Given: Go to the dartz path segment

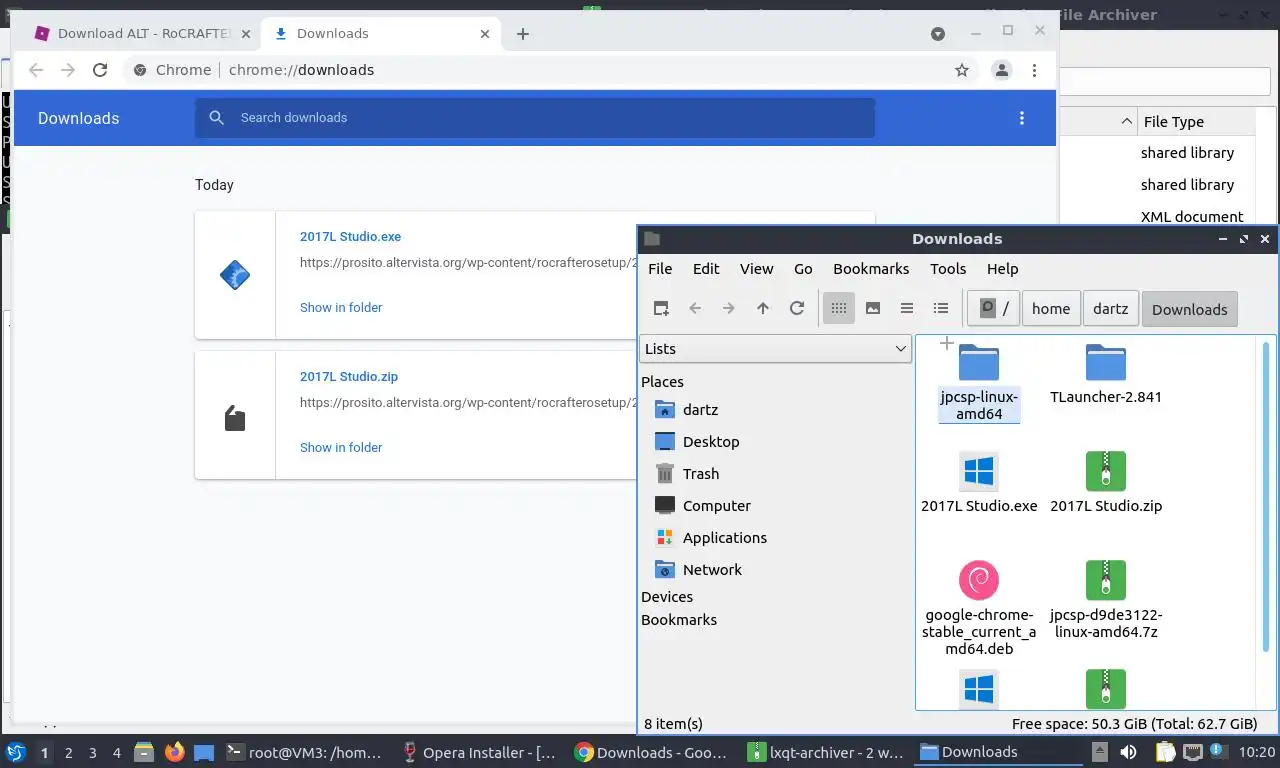Looking at the screenshot, I should tap(1110, 309).
